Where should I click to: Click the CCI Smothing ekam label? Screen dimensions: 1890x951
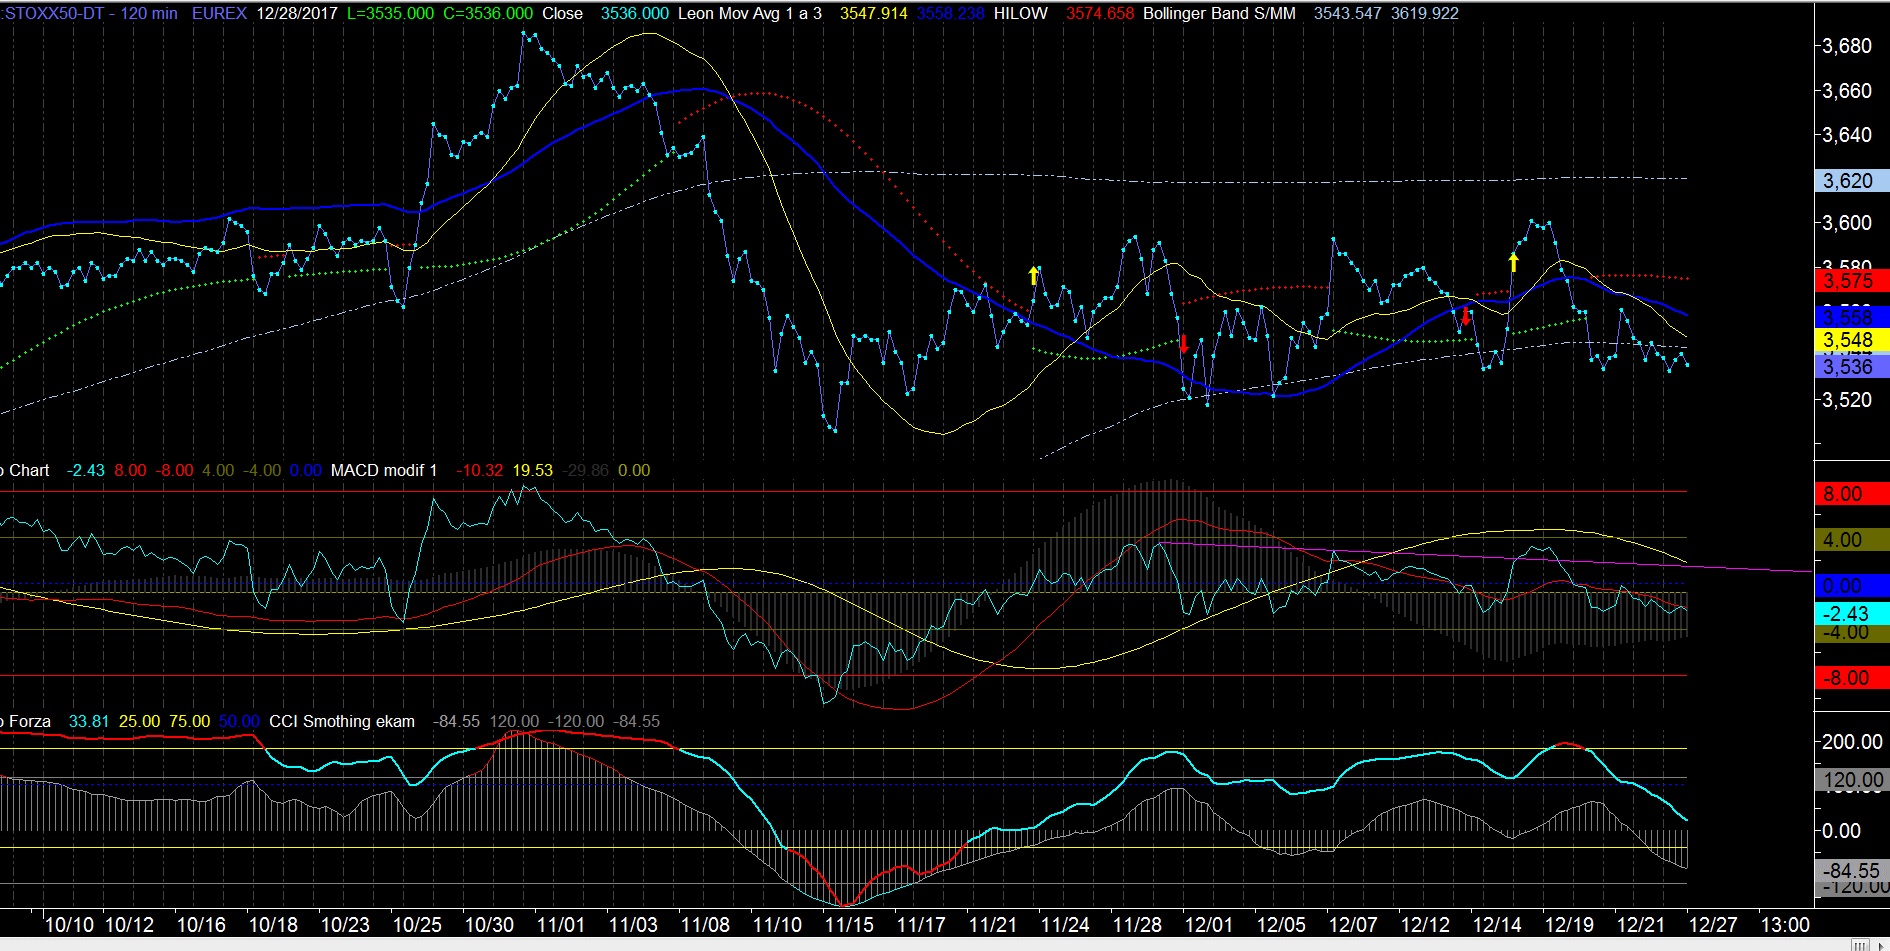tap(342, 721)
